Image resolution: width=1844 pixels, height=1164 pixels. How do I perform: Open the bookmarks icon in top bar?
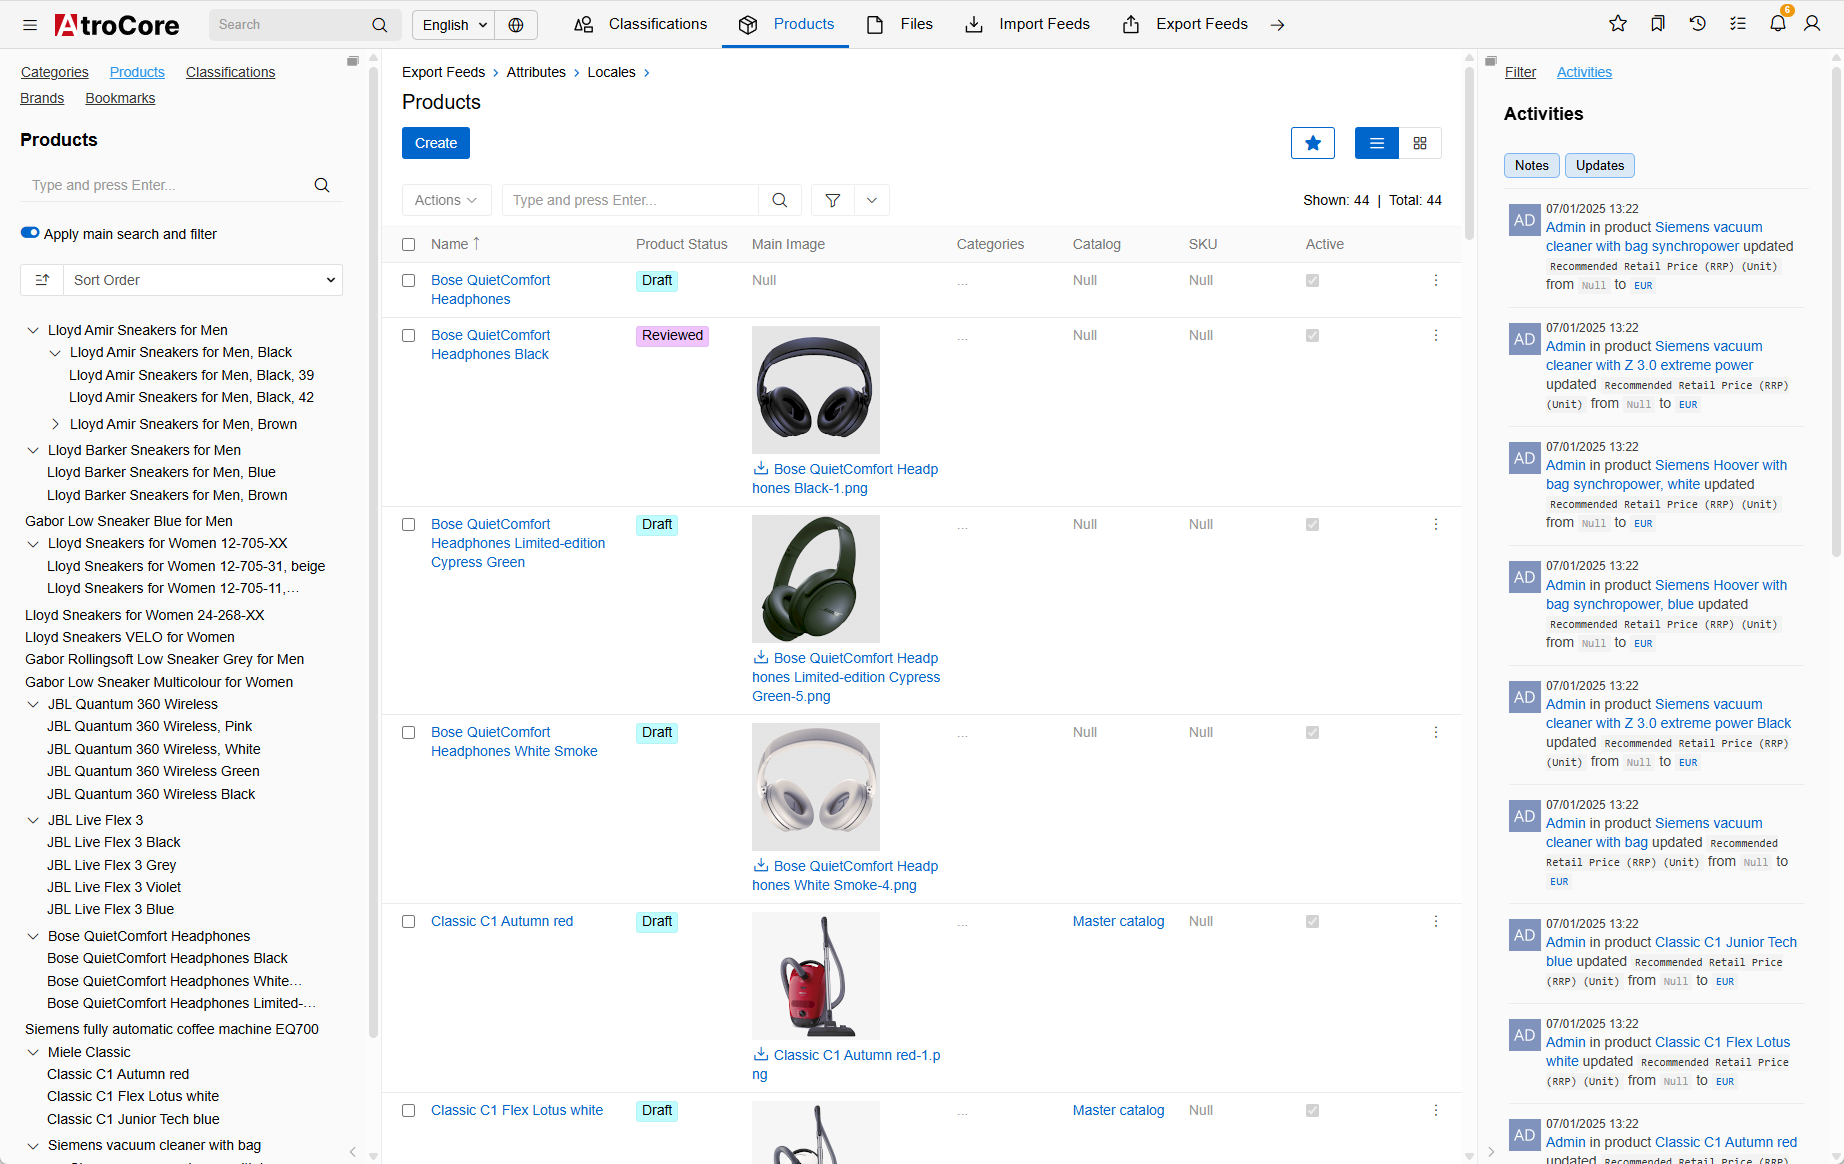click(x=1658, y=24)
